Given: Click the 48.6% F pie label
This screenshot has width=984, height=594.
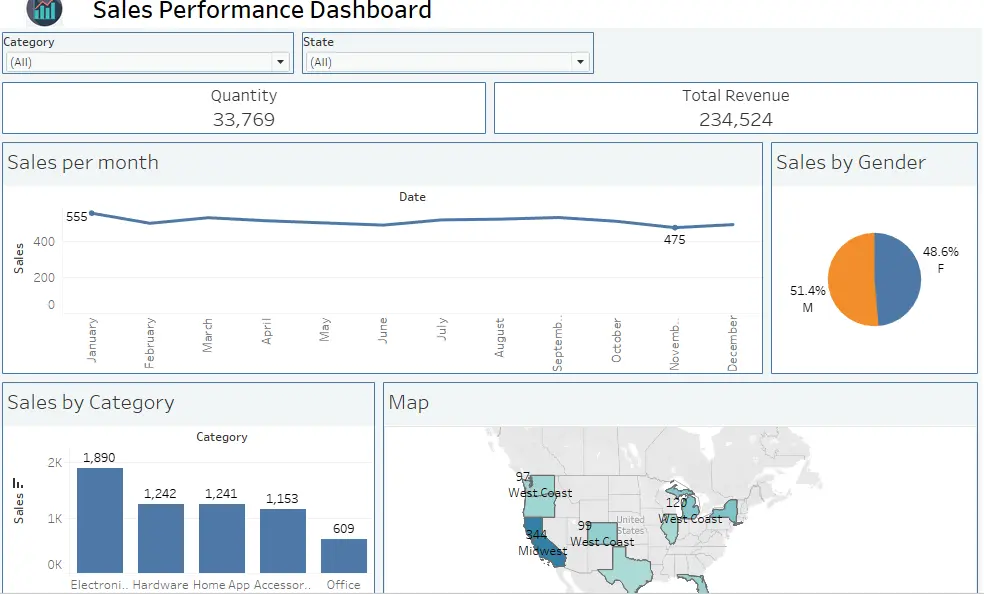Looking at the screenshot, I should pyautogui.click(x=941, y=260).
